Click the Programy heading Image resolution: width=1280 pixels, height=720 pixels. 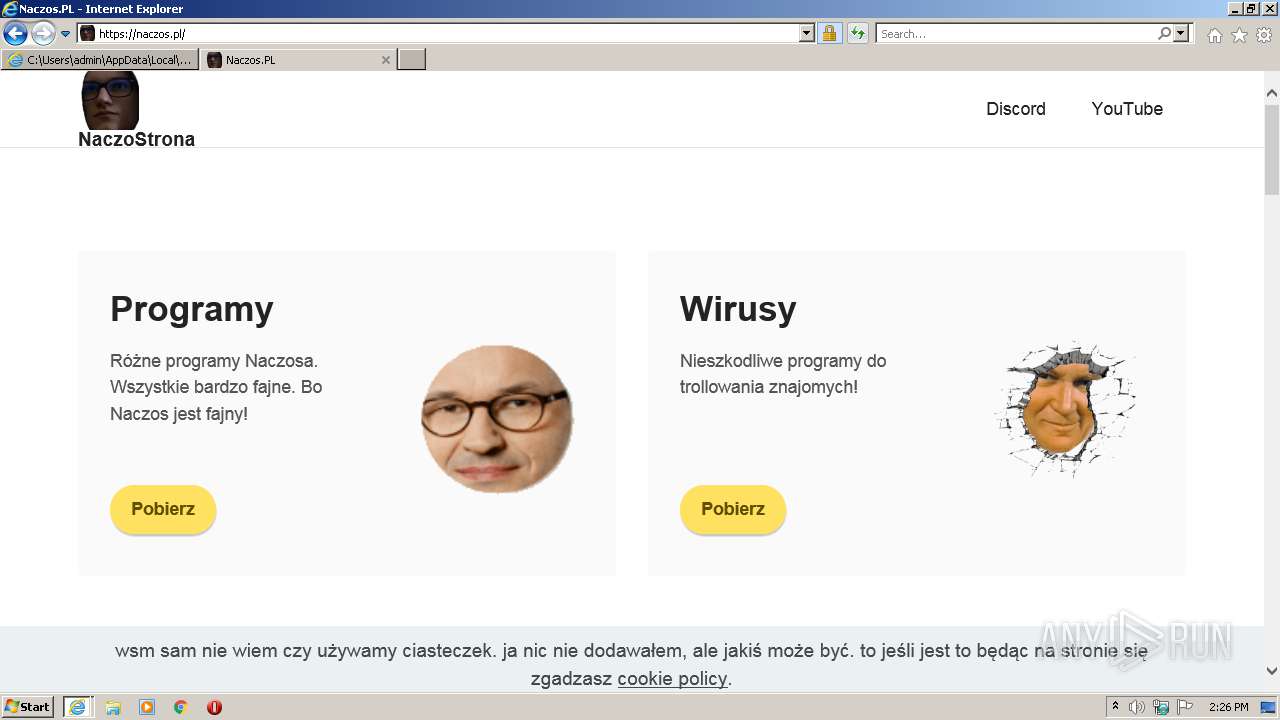[192, 309]
